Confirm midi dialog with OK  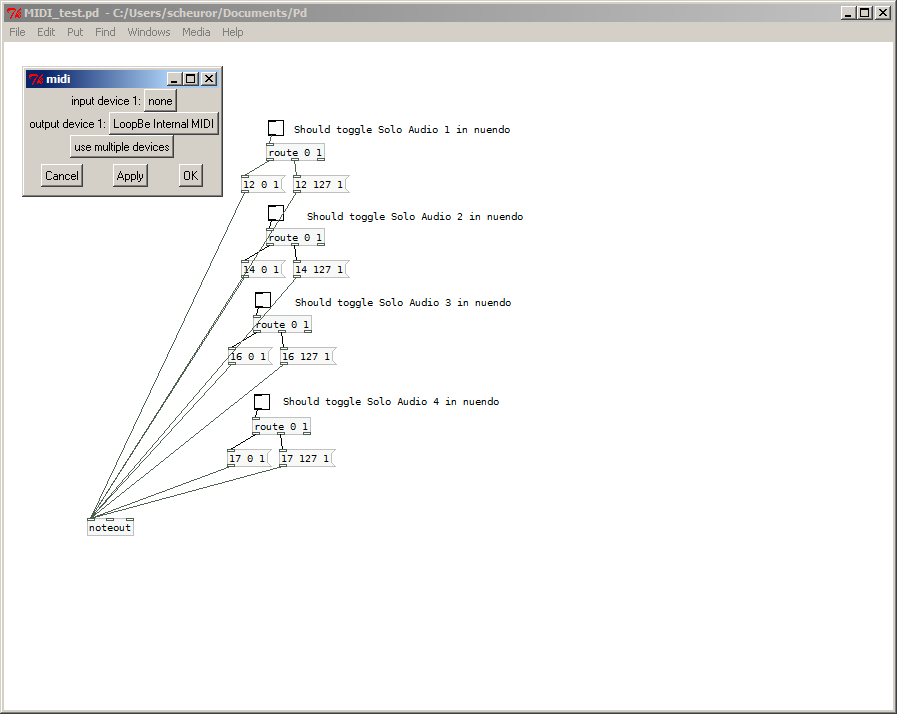click(191, 176)
